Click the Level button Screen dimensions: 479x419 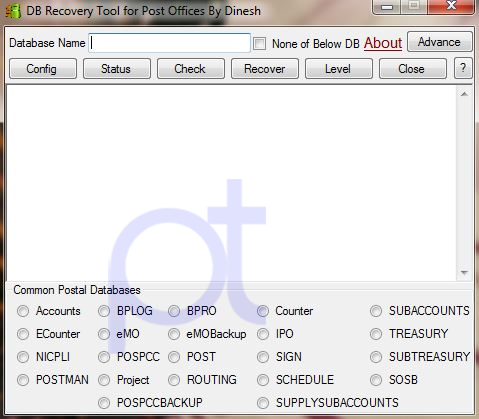coord(339,69)
